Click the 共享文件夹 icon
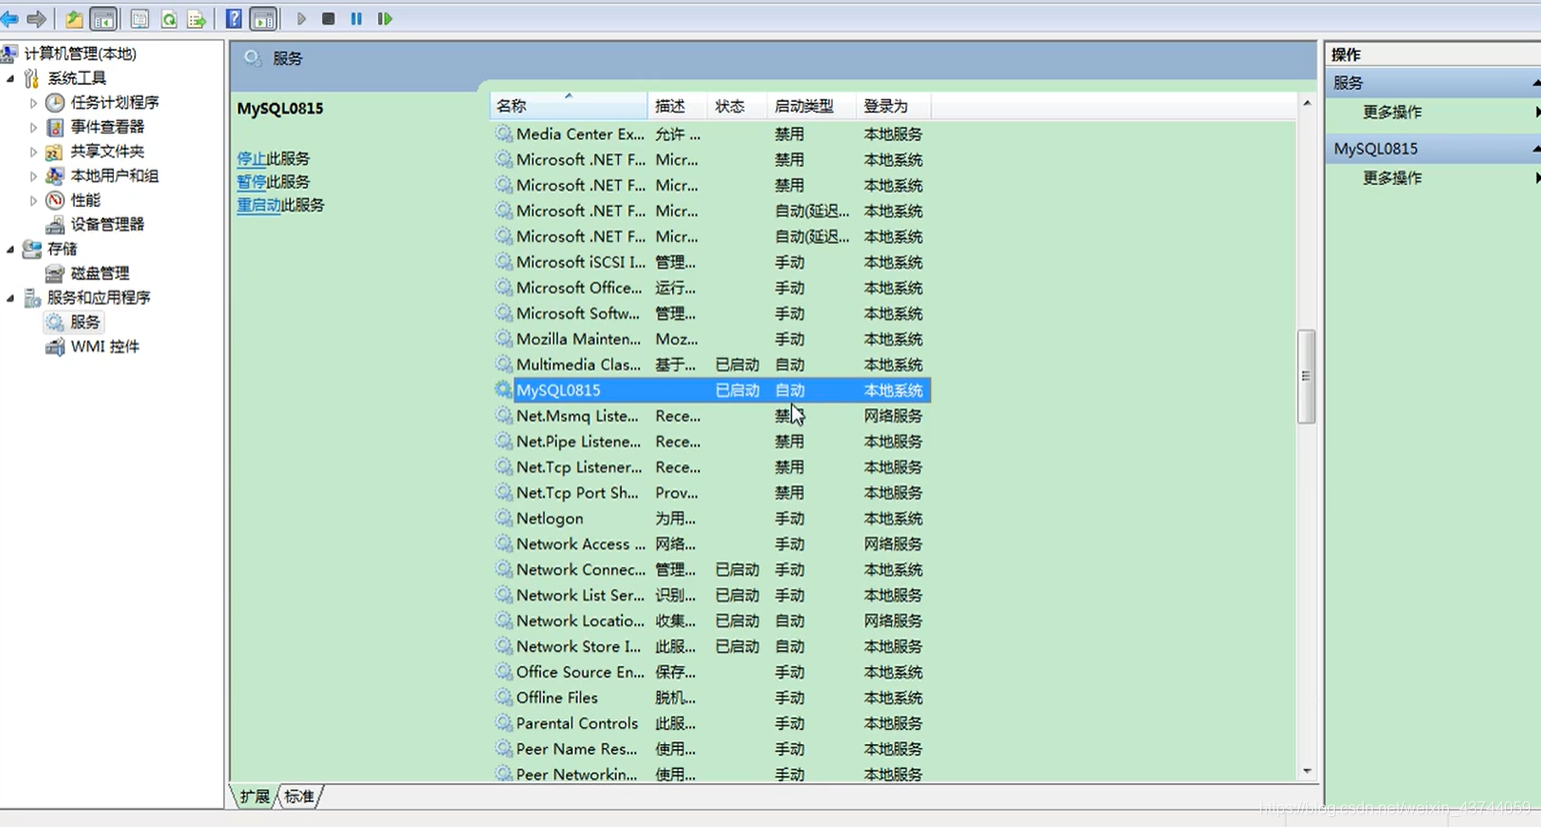The height and width of the screenshot is (827, 1541). click(55, 152)
